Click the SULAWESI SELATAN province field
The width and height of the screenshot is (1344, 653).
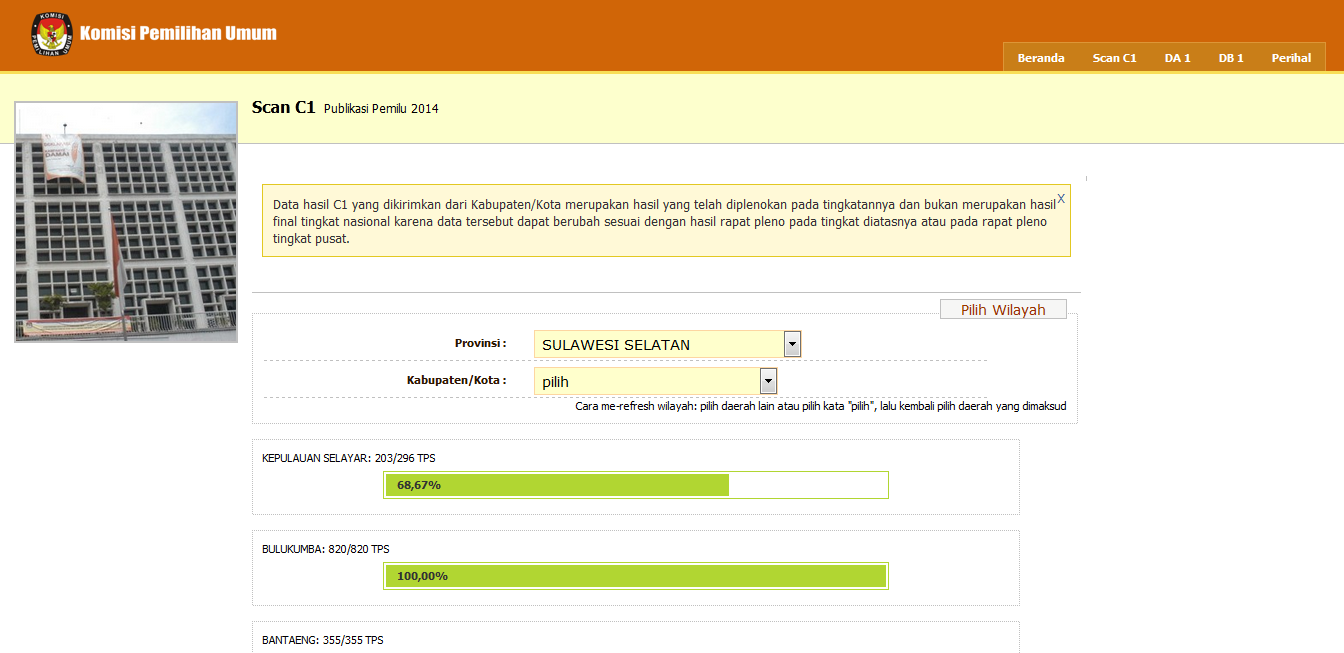point(658,345)
